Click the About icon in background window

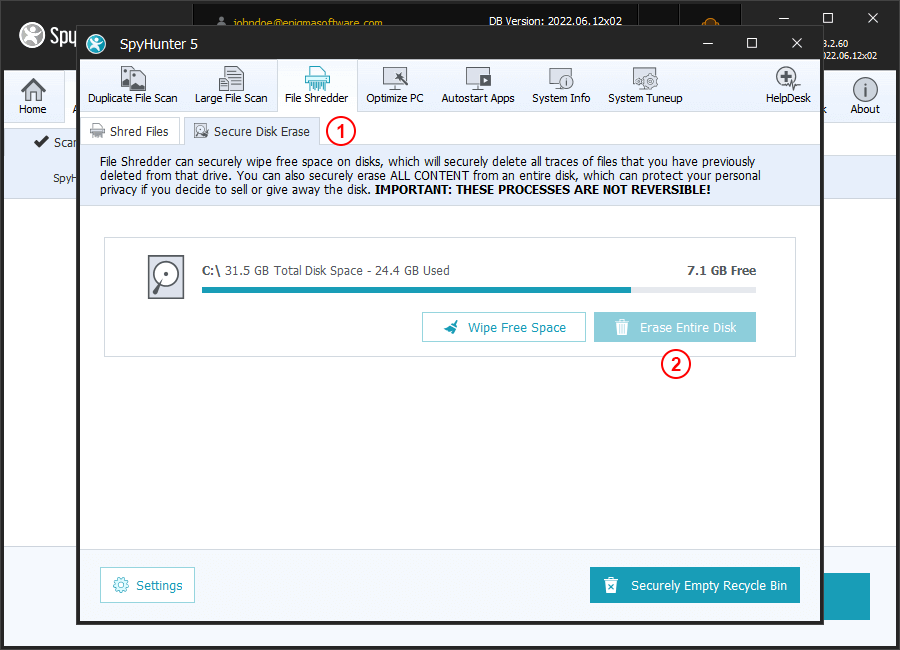point(864,96)
